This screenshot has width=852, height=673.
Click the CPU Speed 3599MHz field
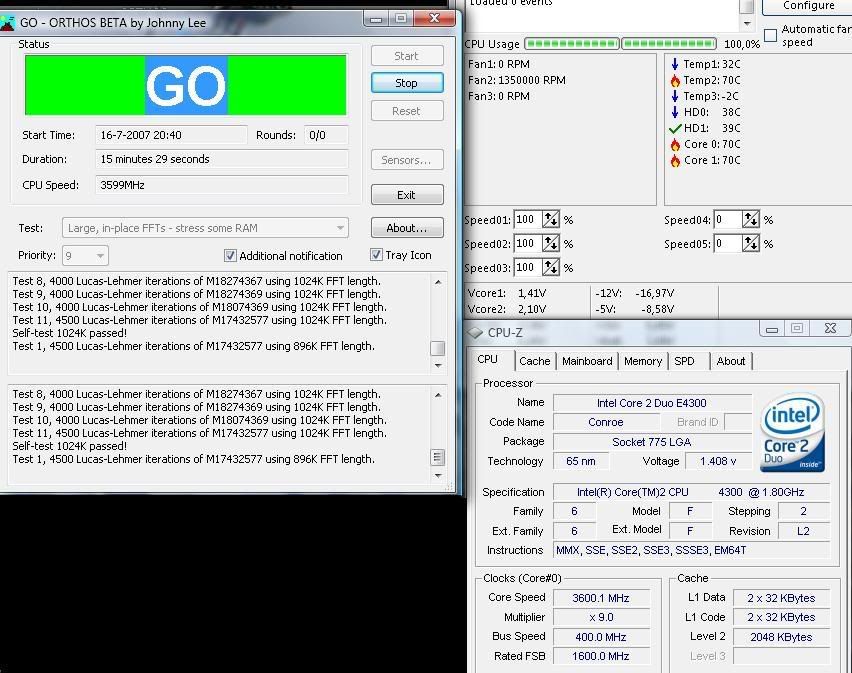click(222, 185)
